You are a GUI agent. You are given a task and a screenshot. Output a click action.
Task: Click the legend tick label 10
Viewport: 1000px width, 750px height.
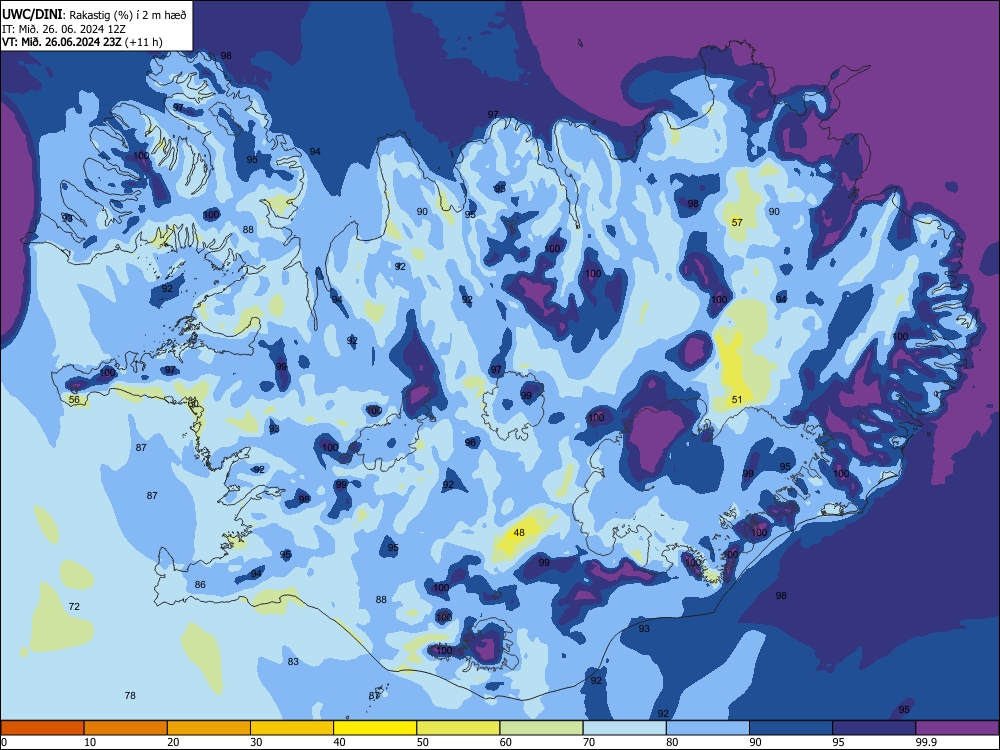90,742
